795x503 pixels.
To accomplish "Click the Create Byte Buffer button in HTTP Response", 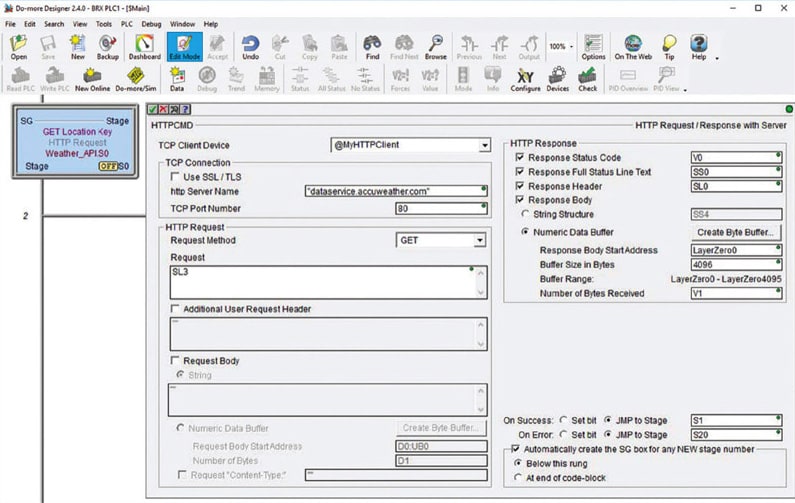I will 736,232.
